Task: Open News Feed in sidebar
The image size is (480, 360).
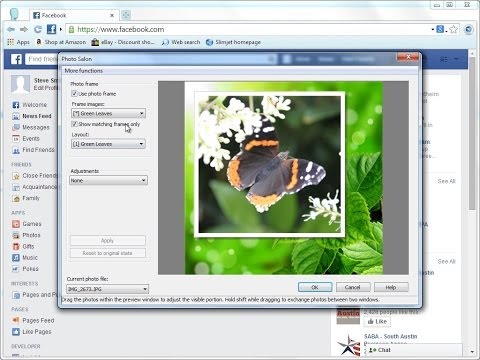Action: [32, 116]
